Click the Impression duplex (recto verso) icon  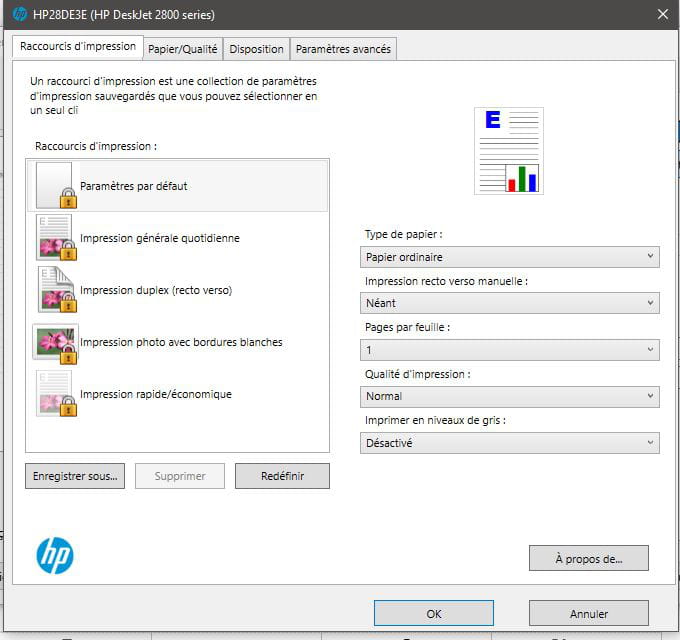click(56, 290)
